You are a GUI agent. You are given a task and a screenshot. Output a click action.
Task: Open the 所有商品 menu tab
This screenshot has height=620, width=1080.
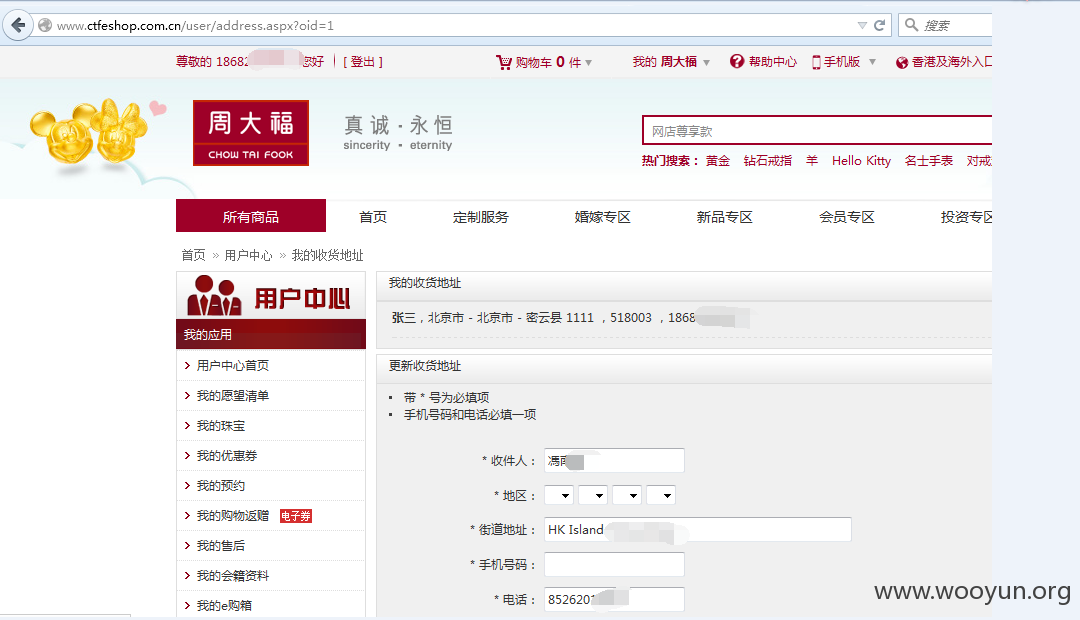tap(251, 216)
